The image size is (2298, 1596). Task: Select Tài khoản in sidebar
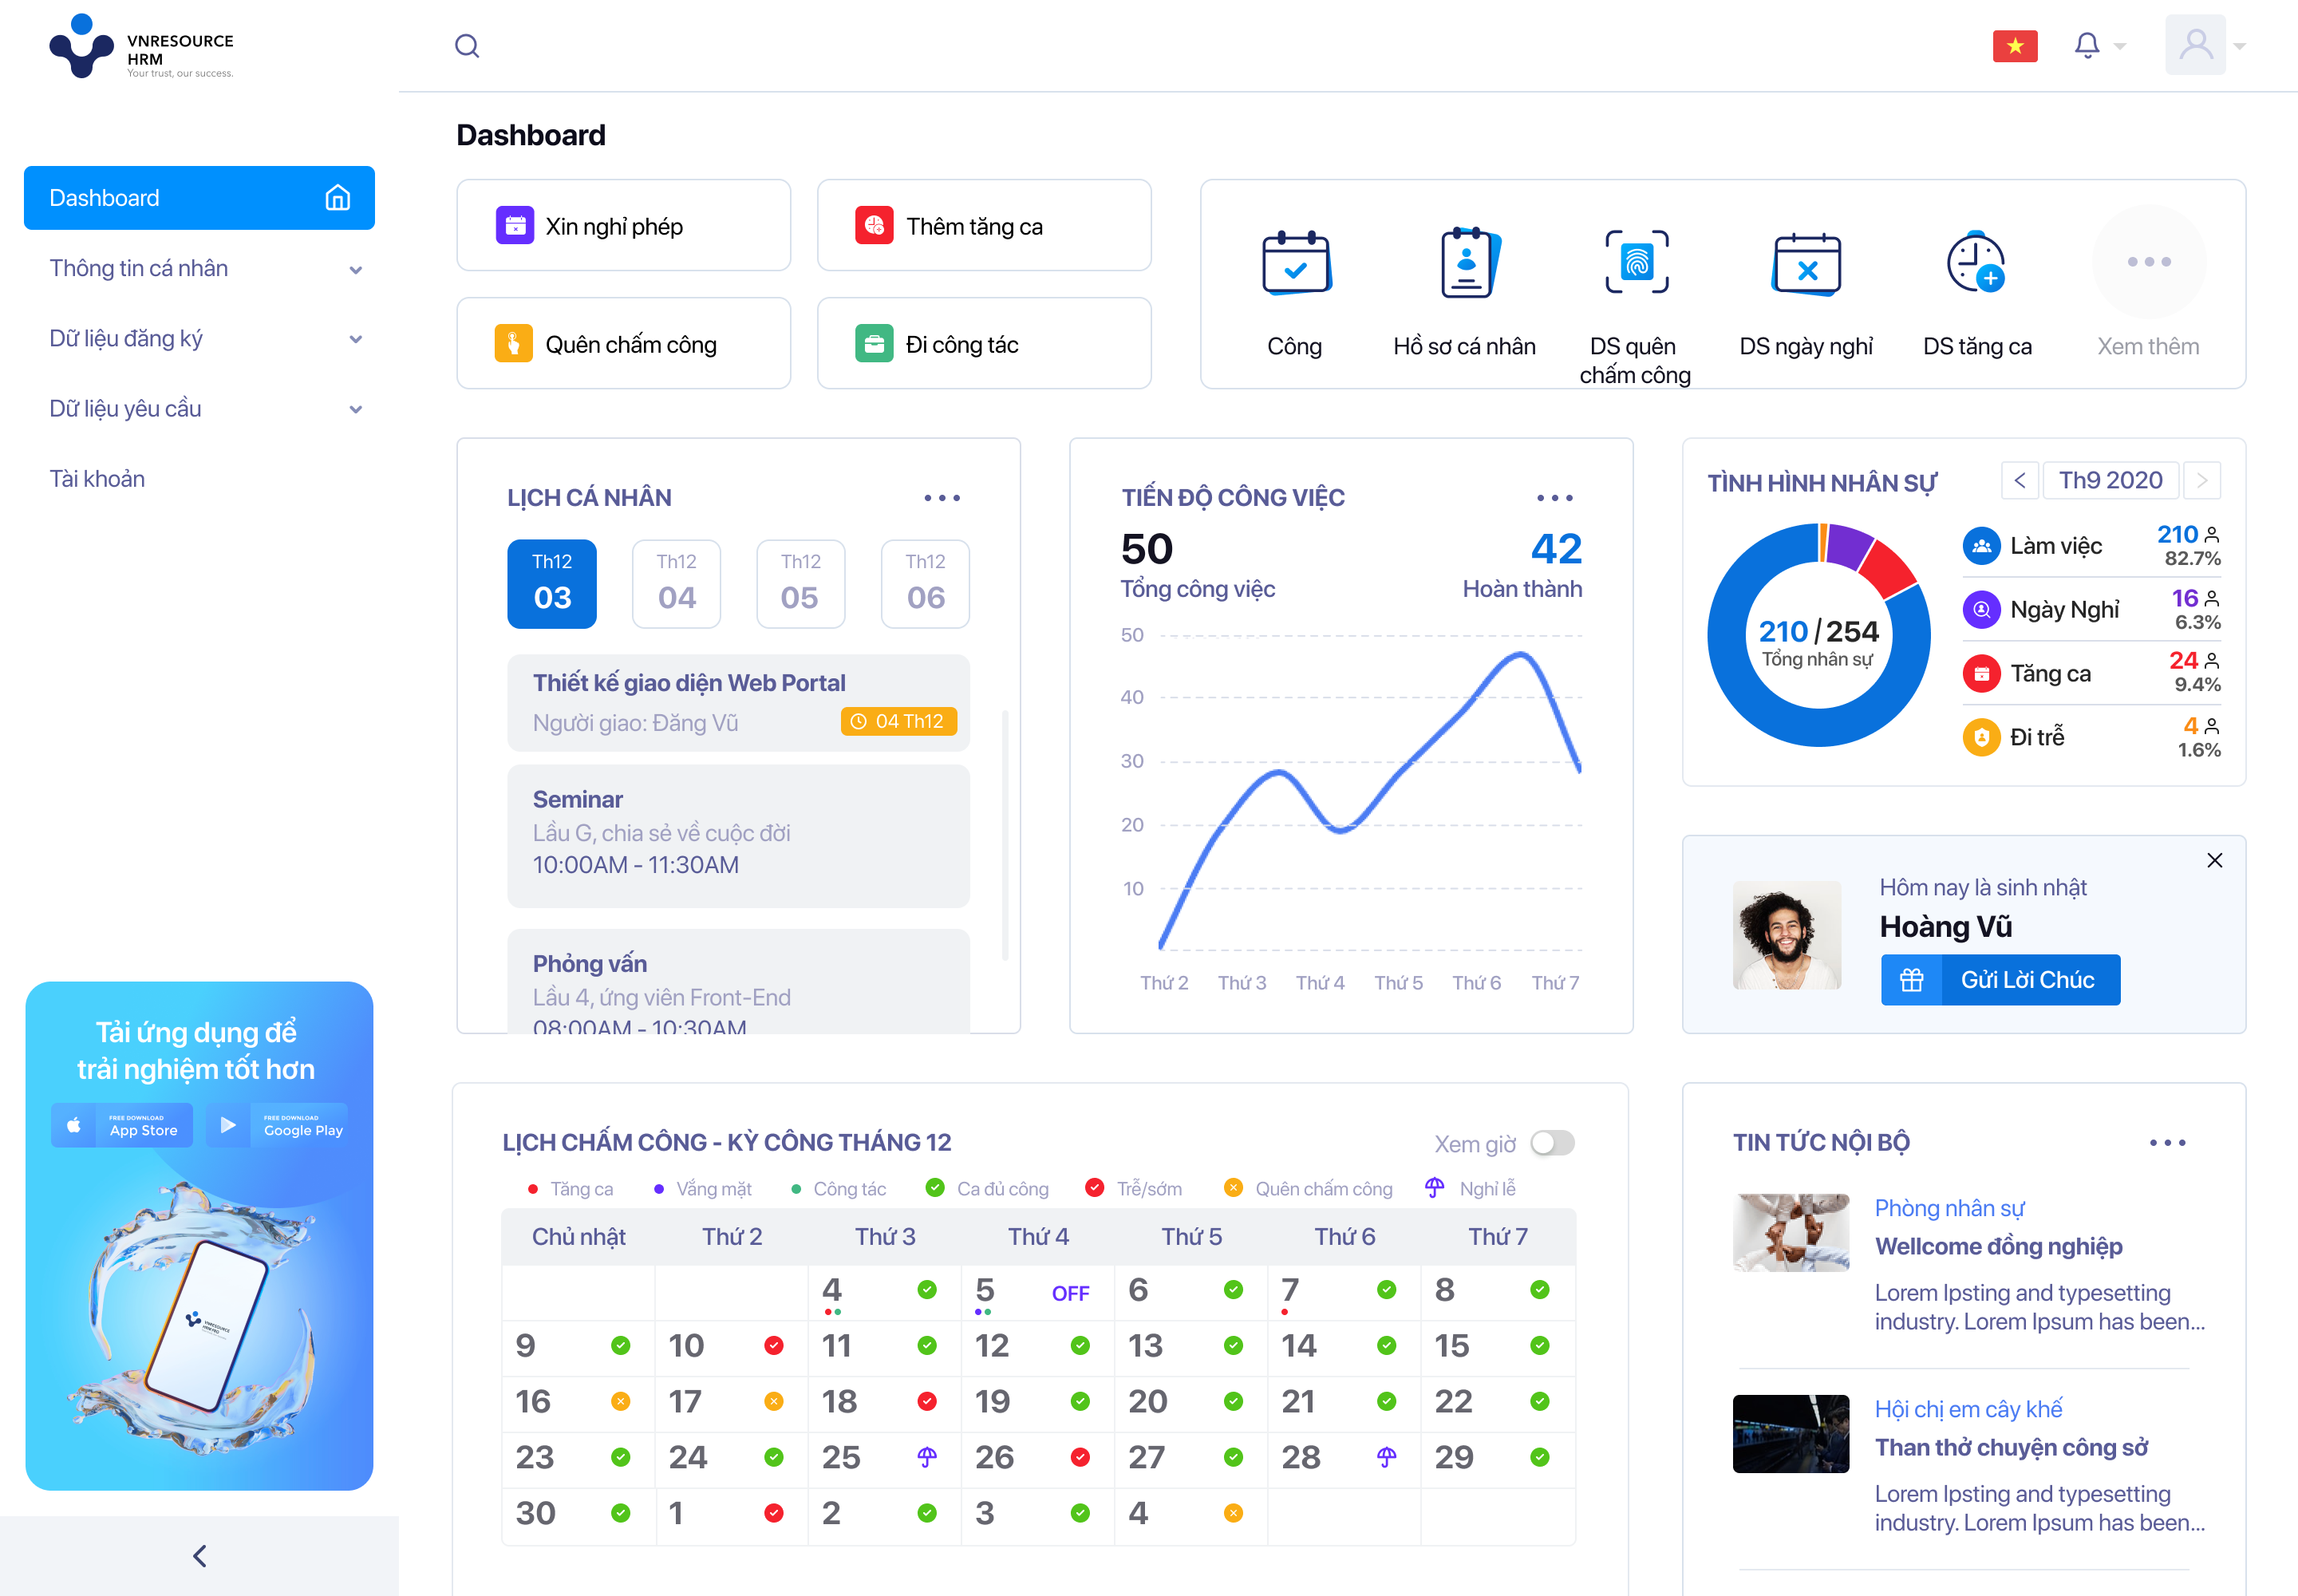click(97, 479)
